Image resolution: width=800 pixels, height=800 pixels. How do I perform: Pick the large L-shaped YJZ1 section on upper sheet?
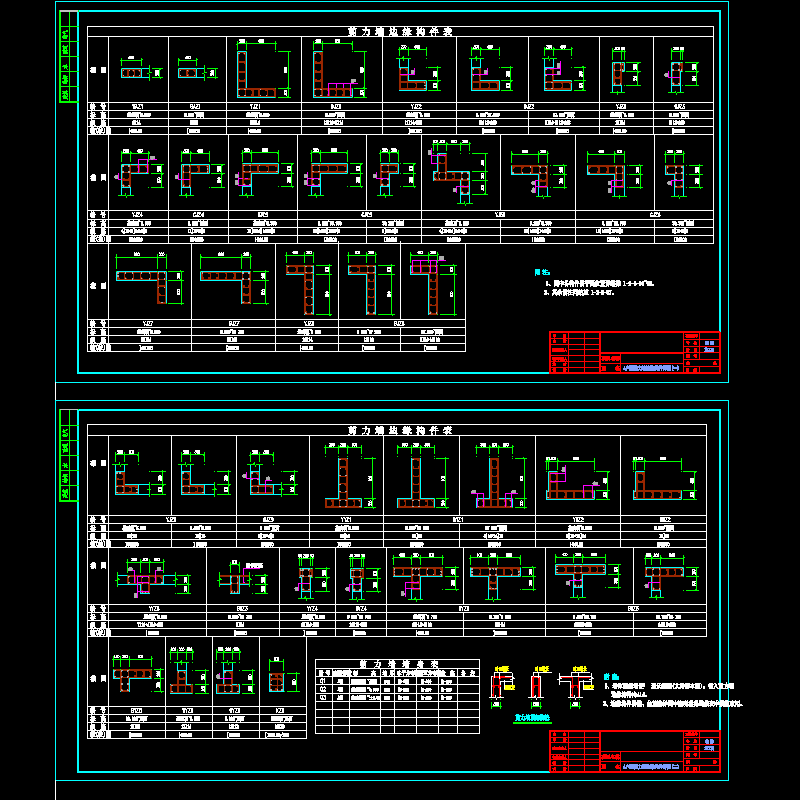click(255, 73)
